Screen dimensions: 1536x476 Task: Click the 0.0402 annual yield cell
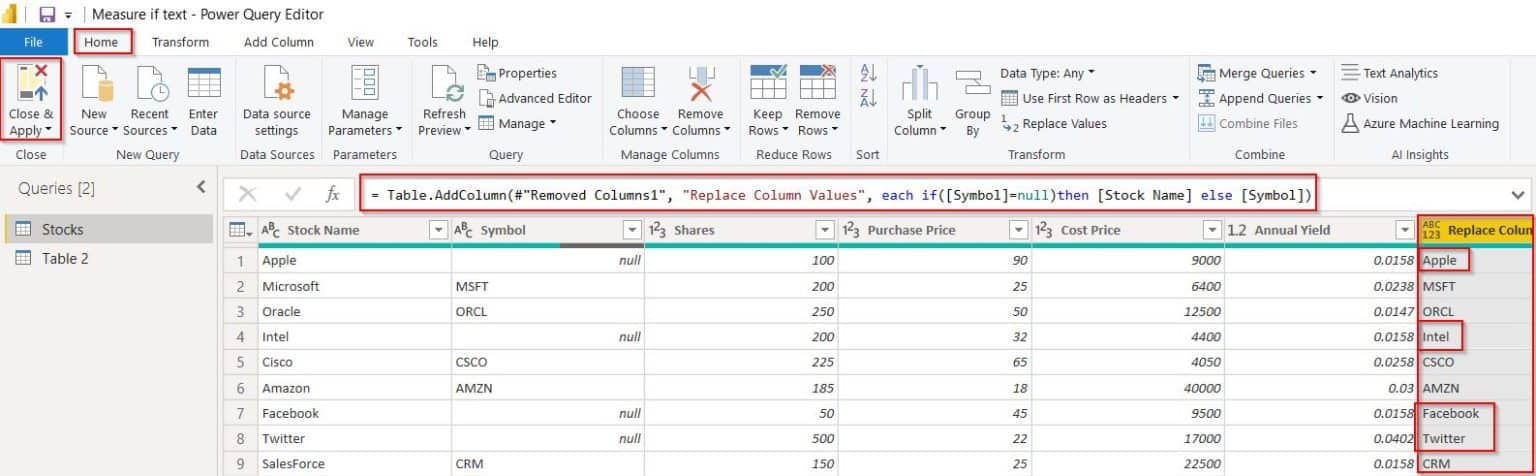[1320, 438]
